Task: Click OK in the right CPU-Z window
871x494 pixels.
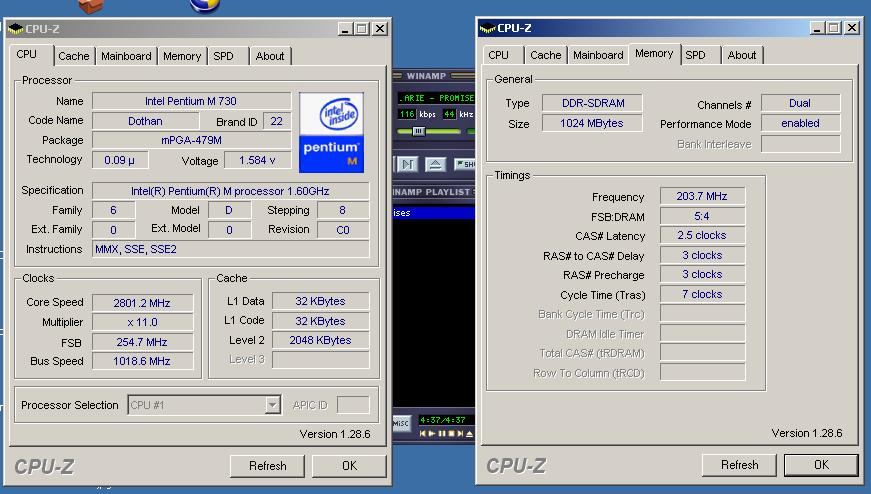Action: tap(821, 465)
